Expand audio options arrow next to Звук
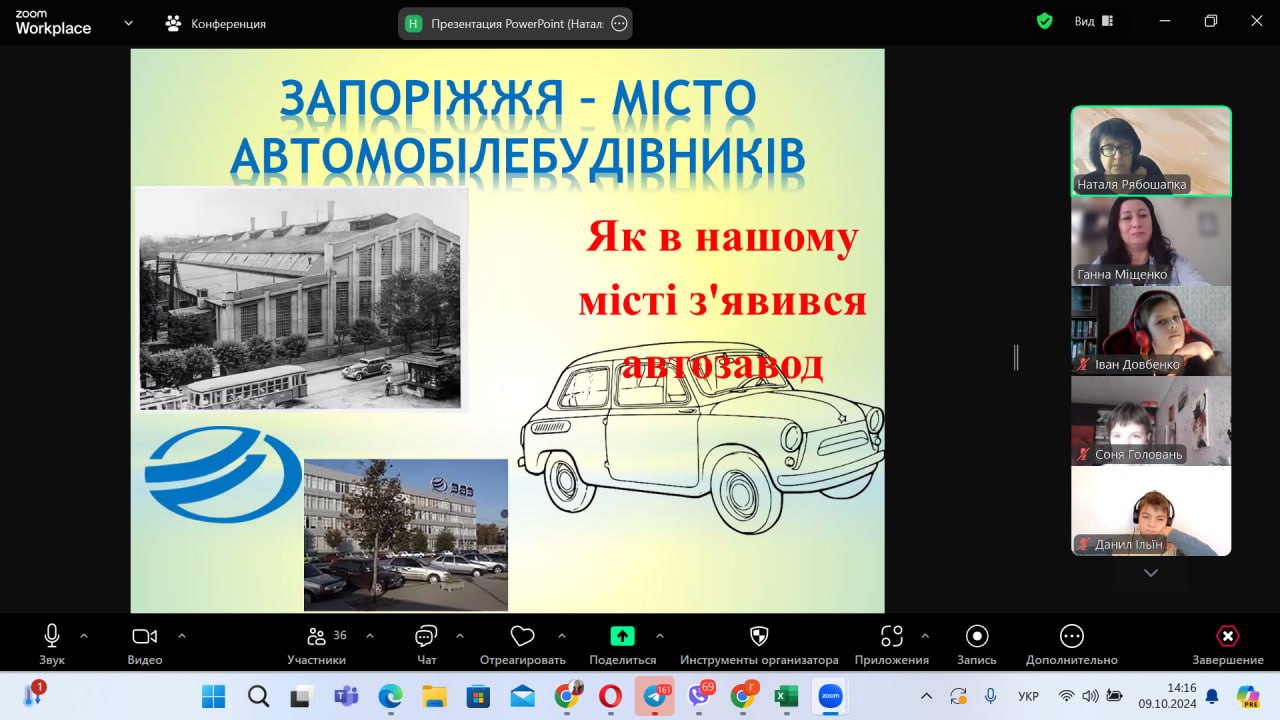This screenshot has height=720, width=1280. tap(84, 635)
